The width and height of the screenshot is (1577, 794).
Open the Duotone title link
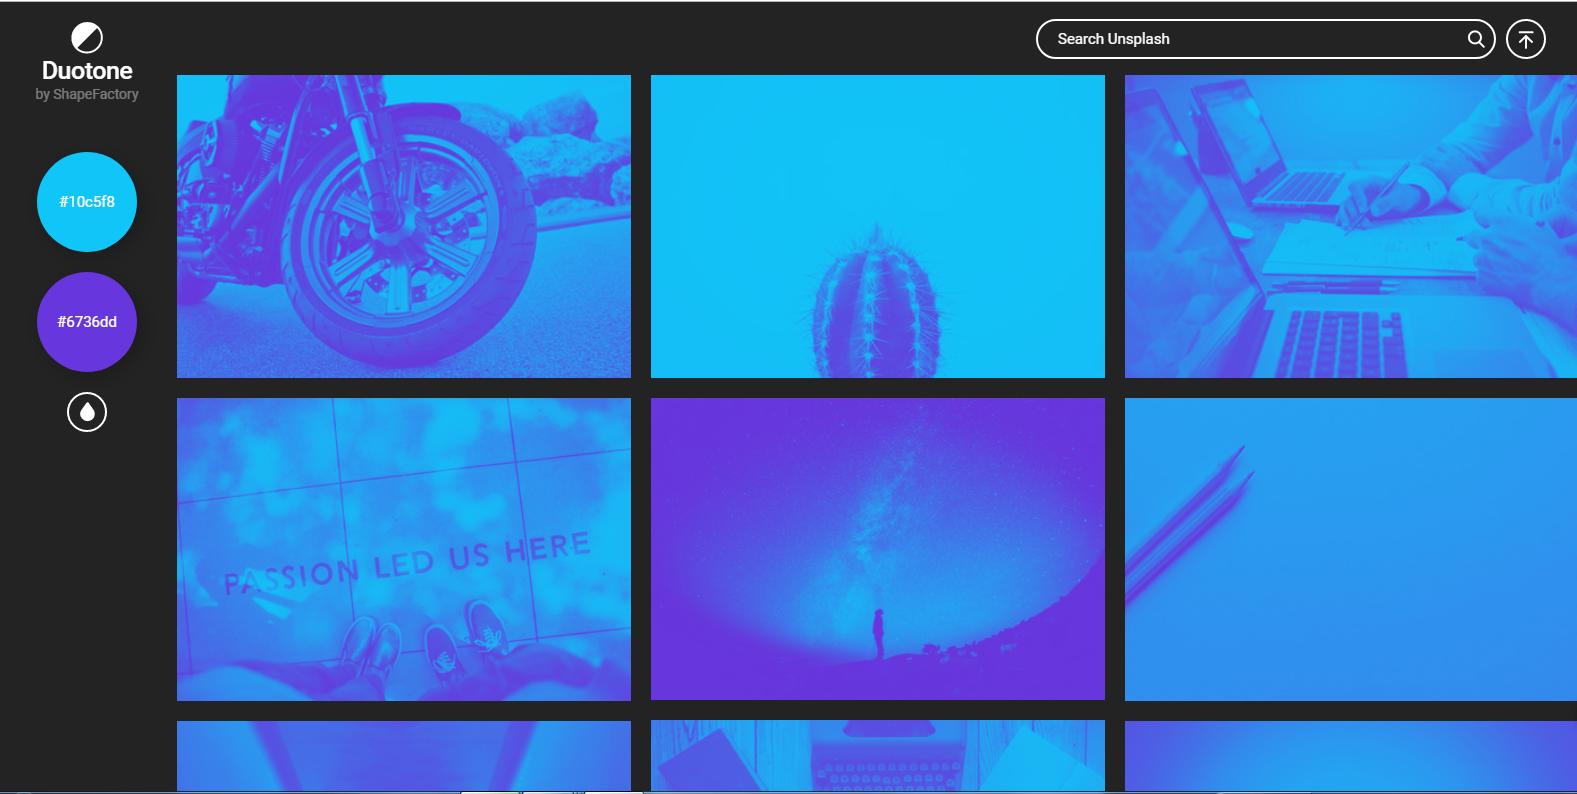click(87, 71)
